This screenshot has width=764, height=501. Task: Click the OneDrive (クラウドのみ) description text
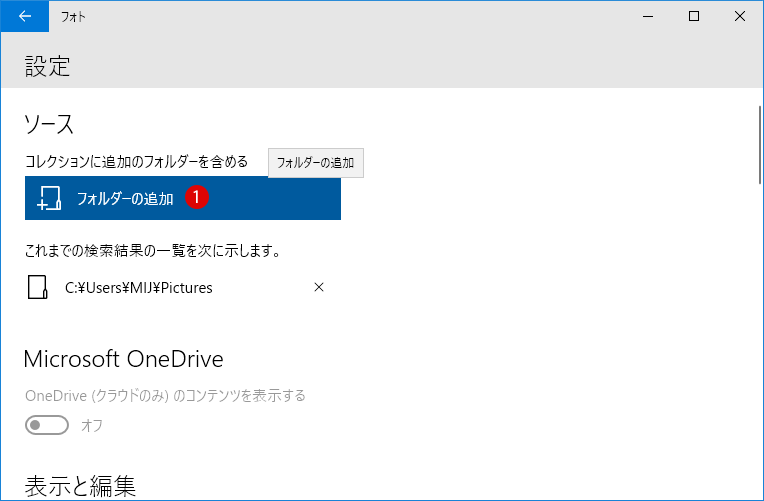[165, 395]
